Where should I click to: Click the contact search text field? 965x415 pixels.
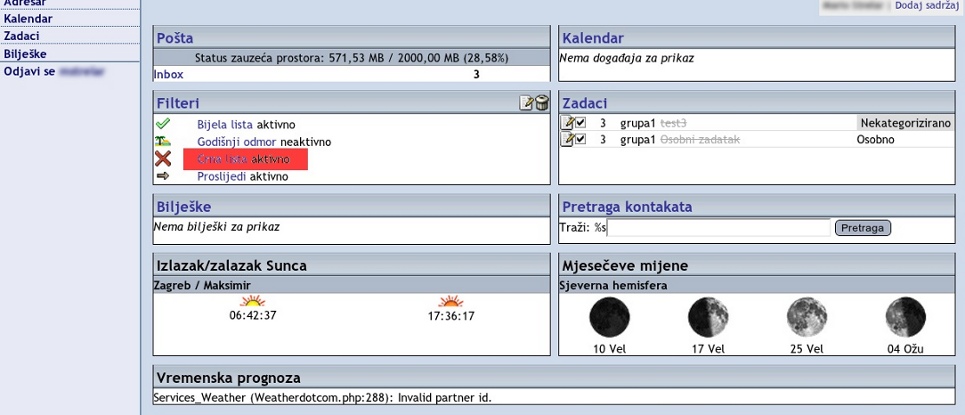click(x=719, y=228)
